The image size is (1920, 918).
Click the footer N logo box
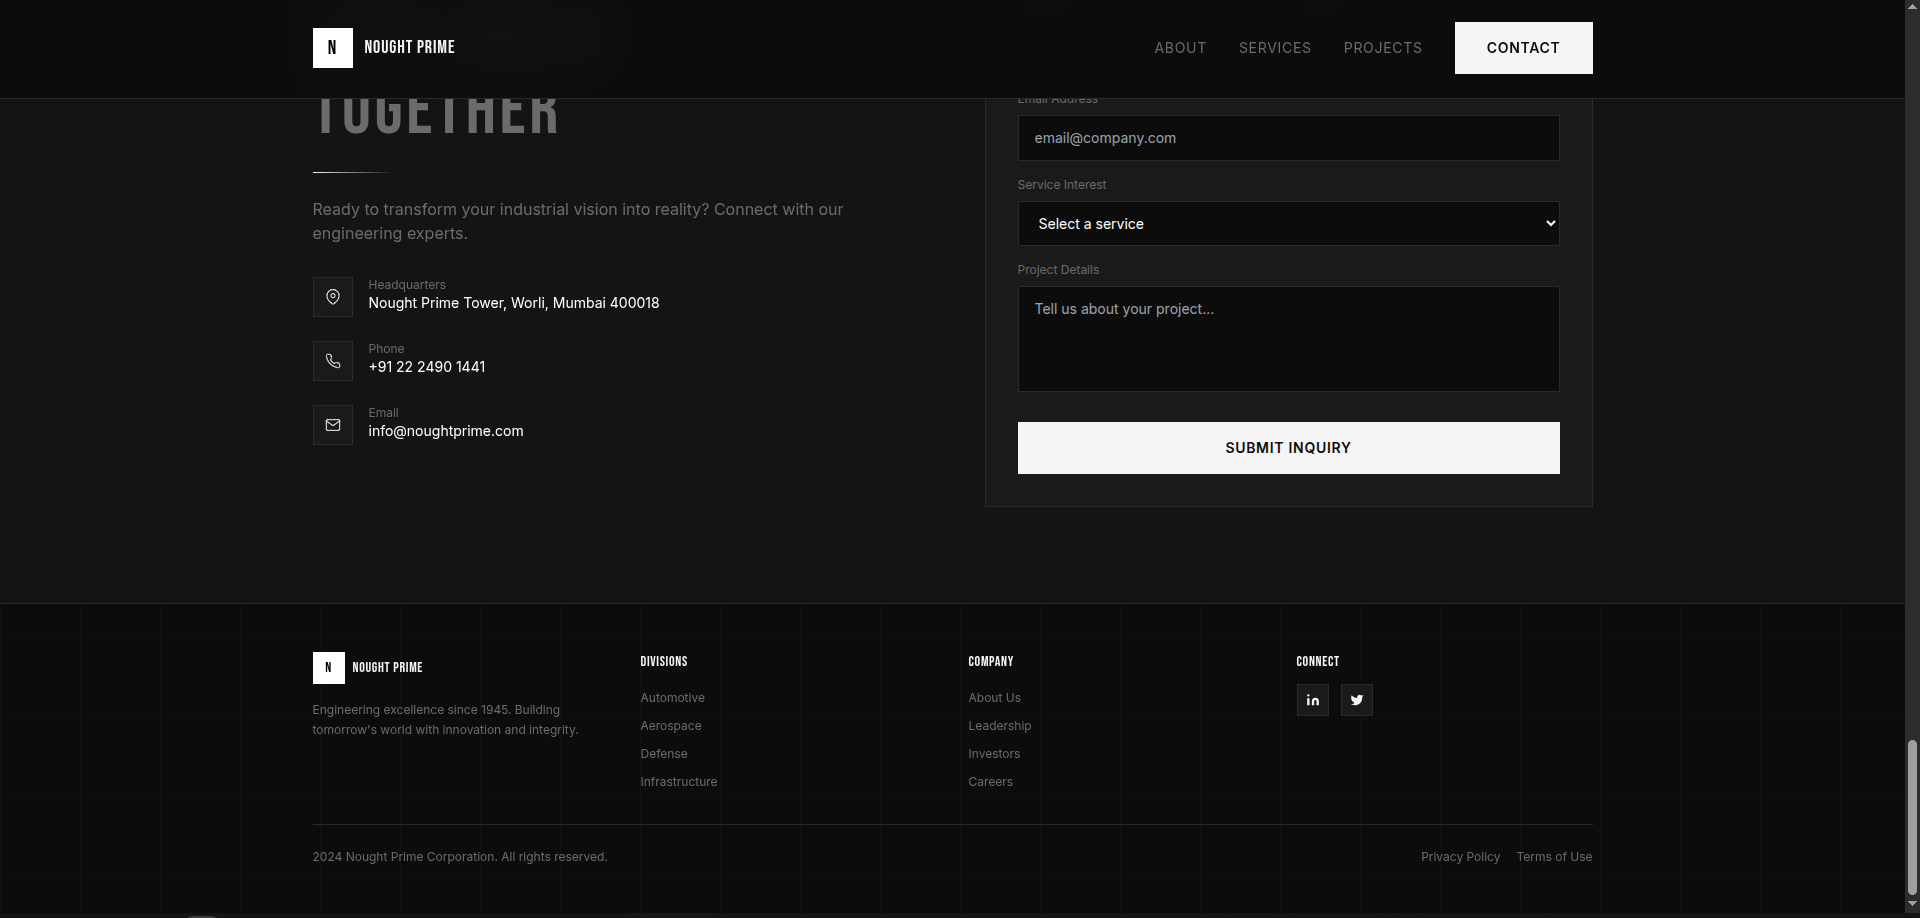(x=328, y=668)
